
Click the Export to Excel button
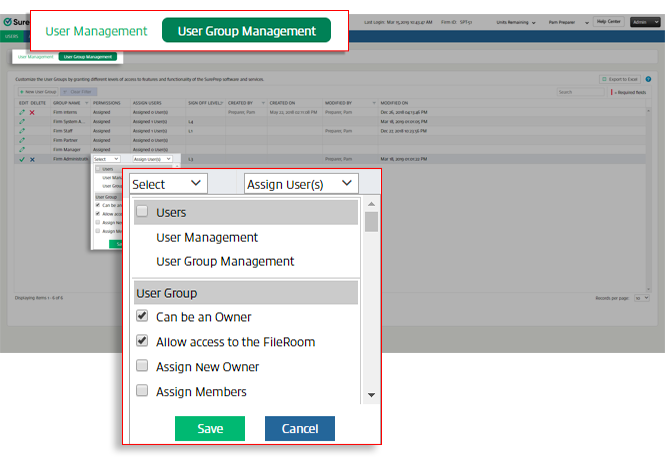[x=620, y=79]
